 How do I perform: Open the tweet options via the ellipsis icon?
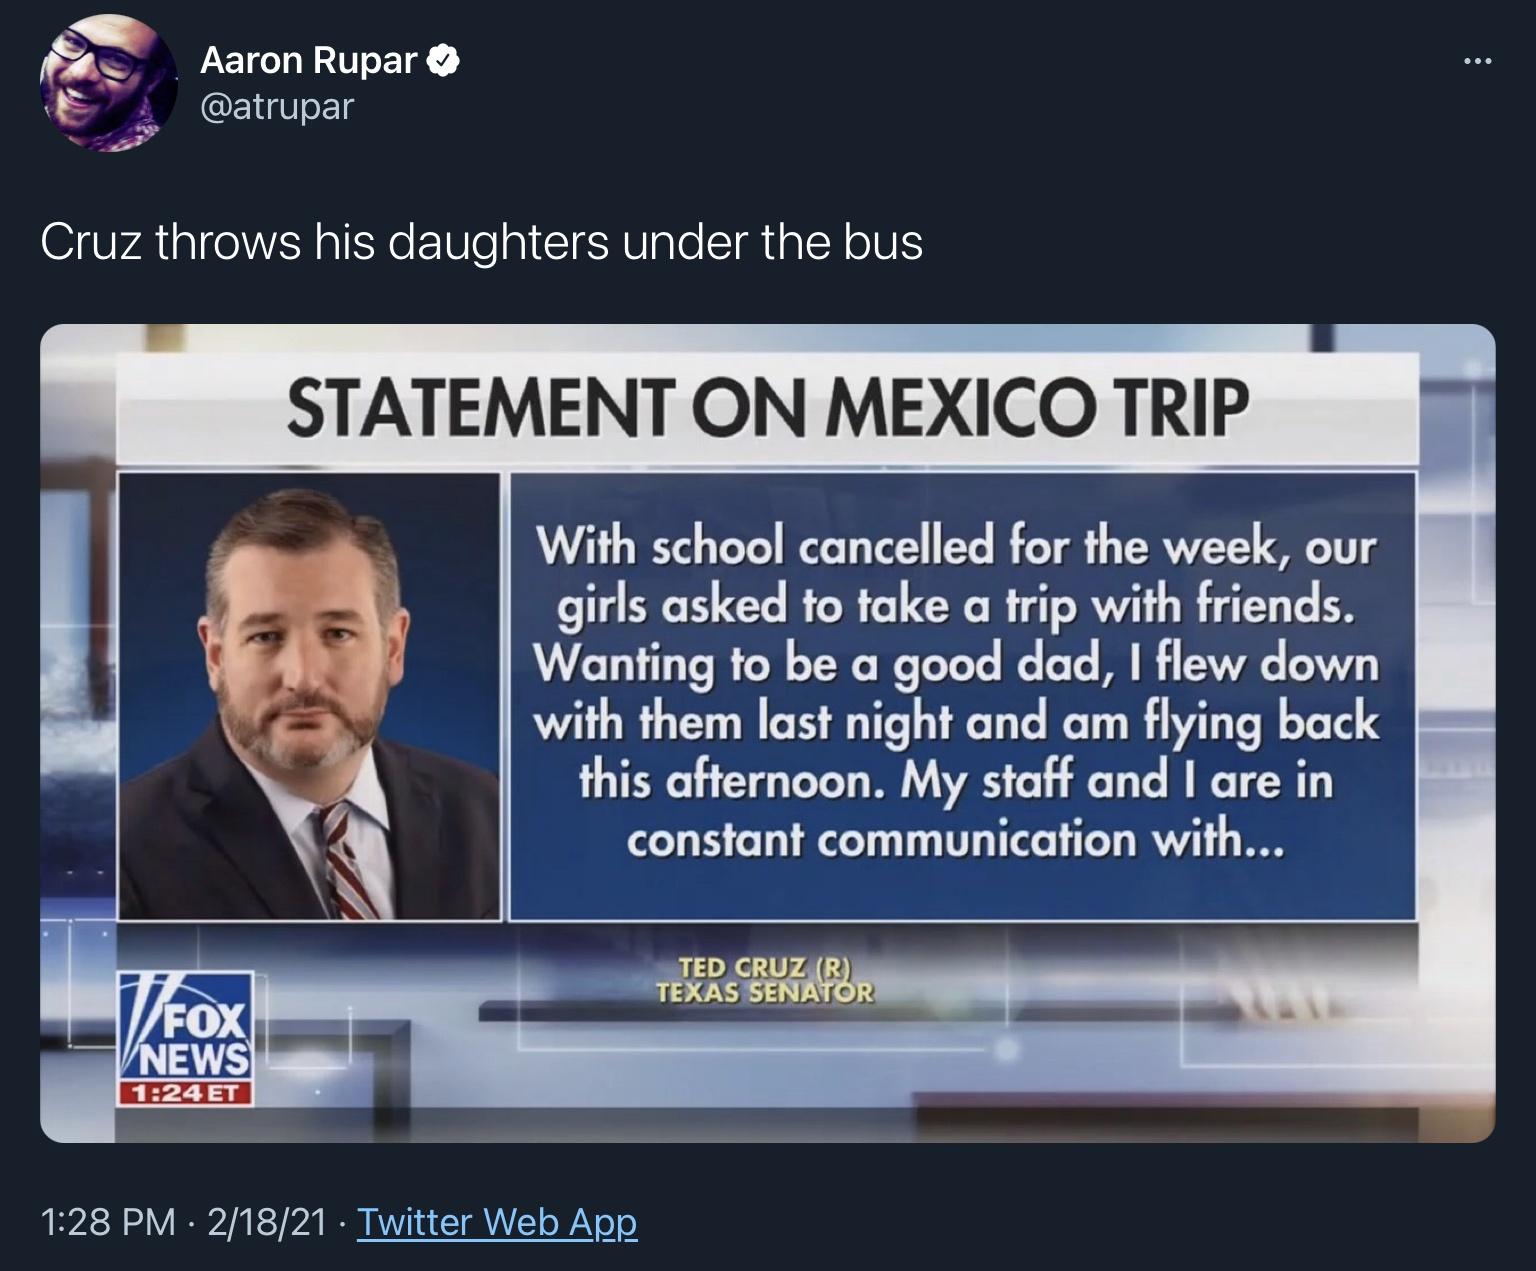[x=1480, y=60]
